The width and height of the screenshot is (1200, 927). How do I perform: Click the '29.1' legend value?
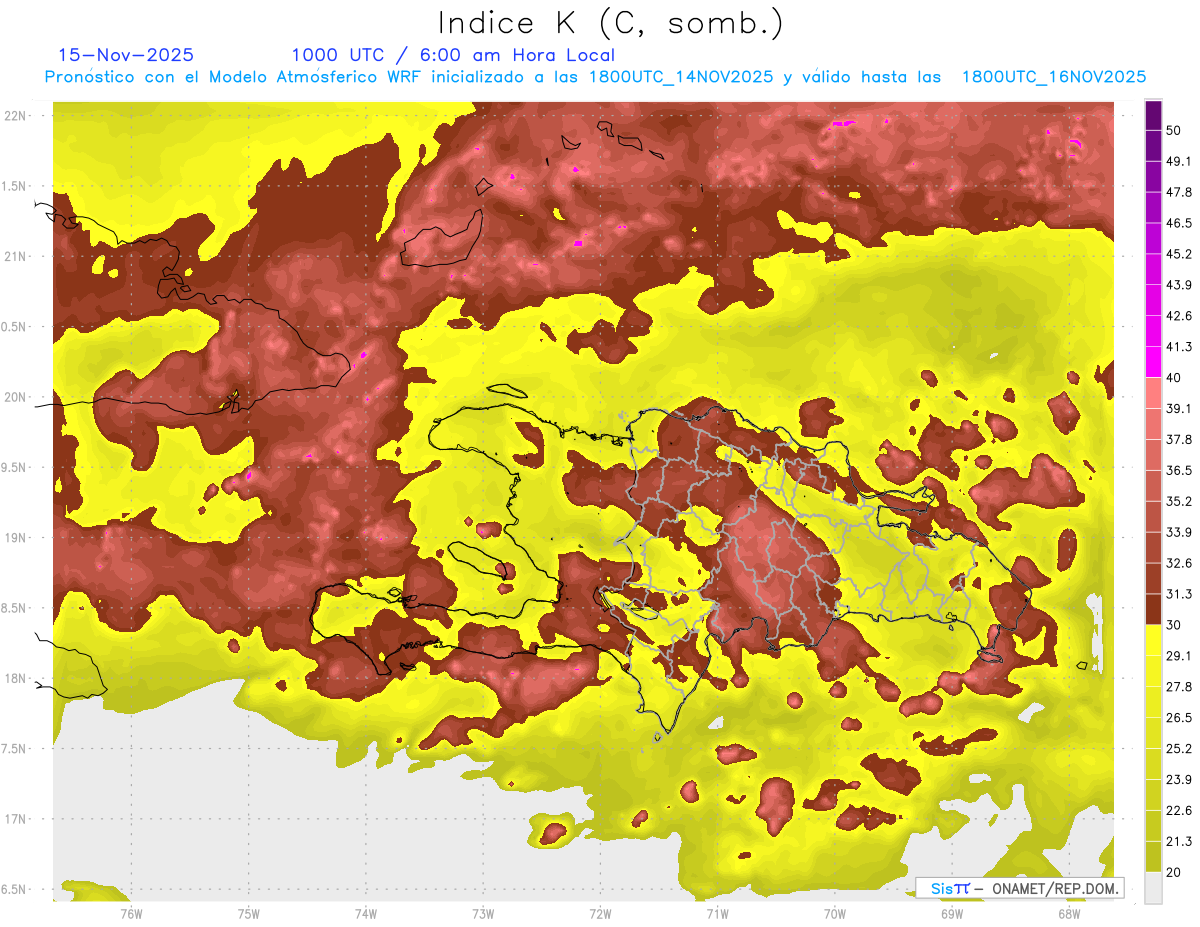[x=1179, y=655]
